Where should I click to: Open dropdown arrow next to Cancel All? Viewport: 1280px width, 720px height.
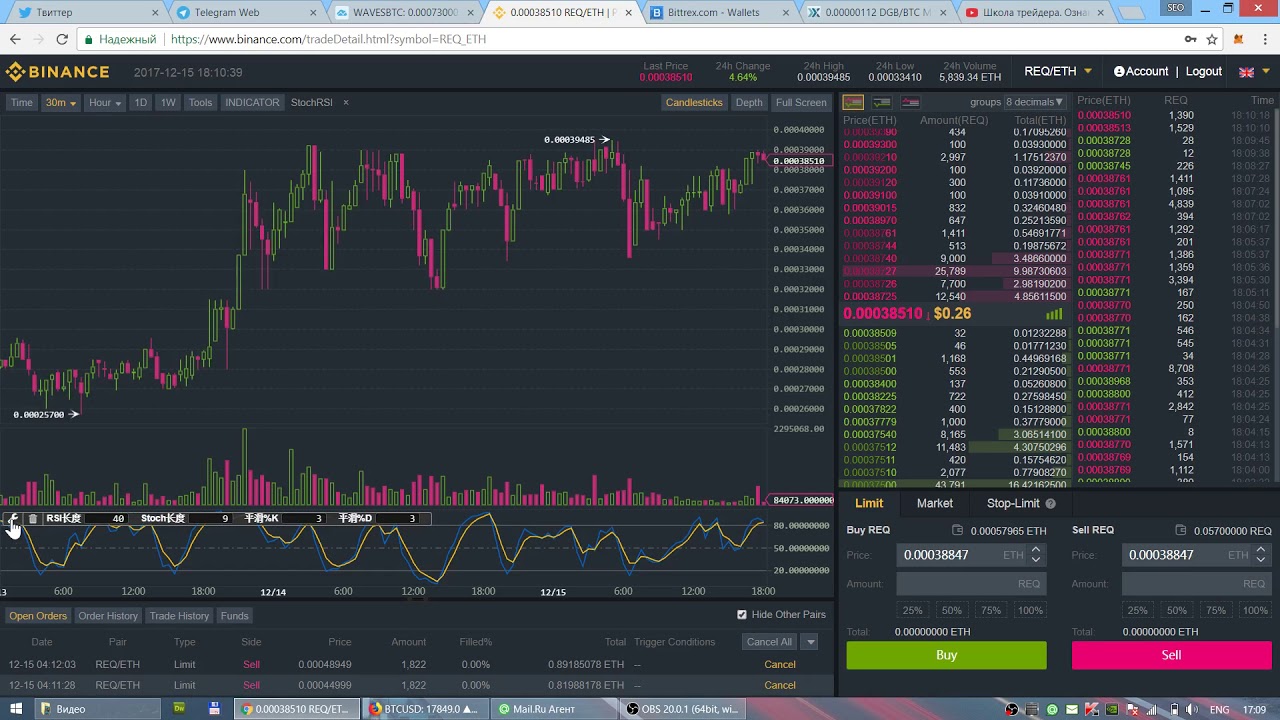pyautogui.click(x=810, y=642)
